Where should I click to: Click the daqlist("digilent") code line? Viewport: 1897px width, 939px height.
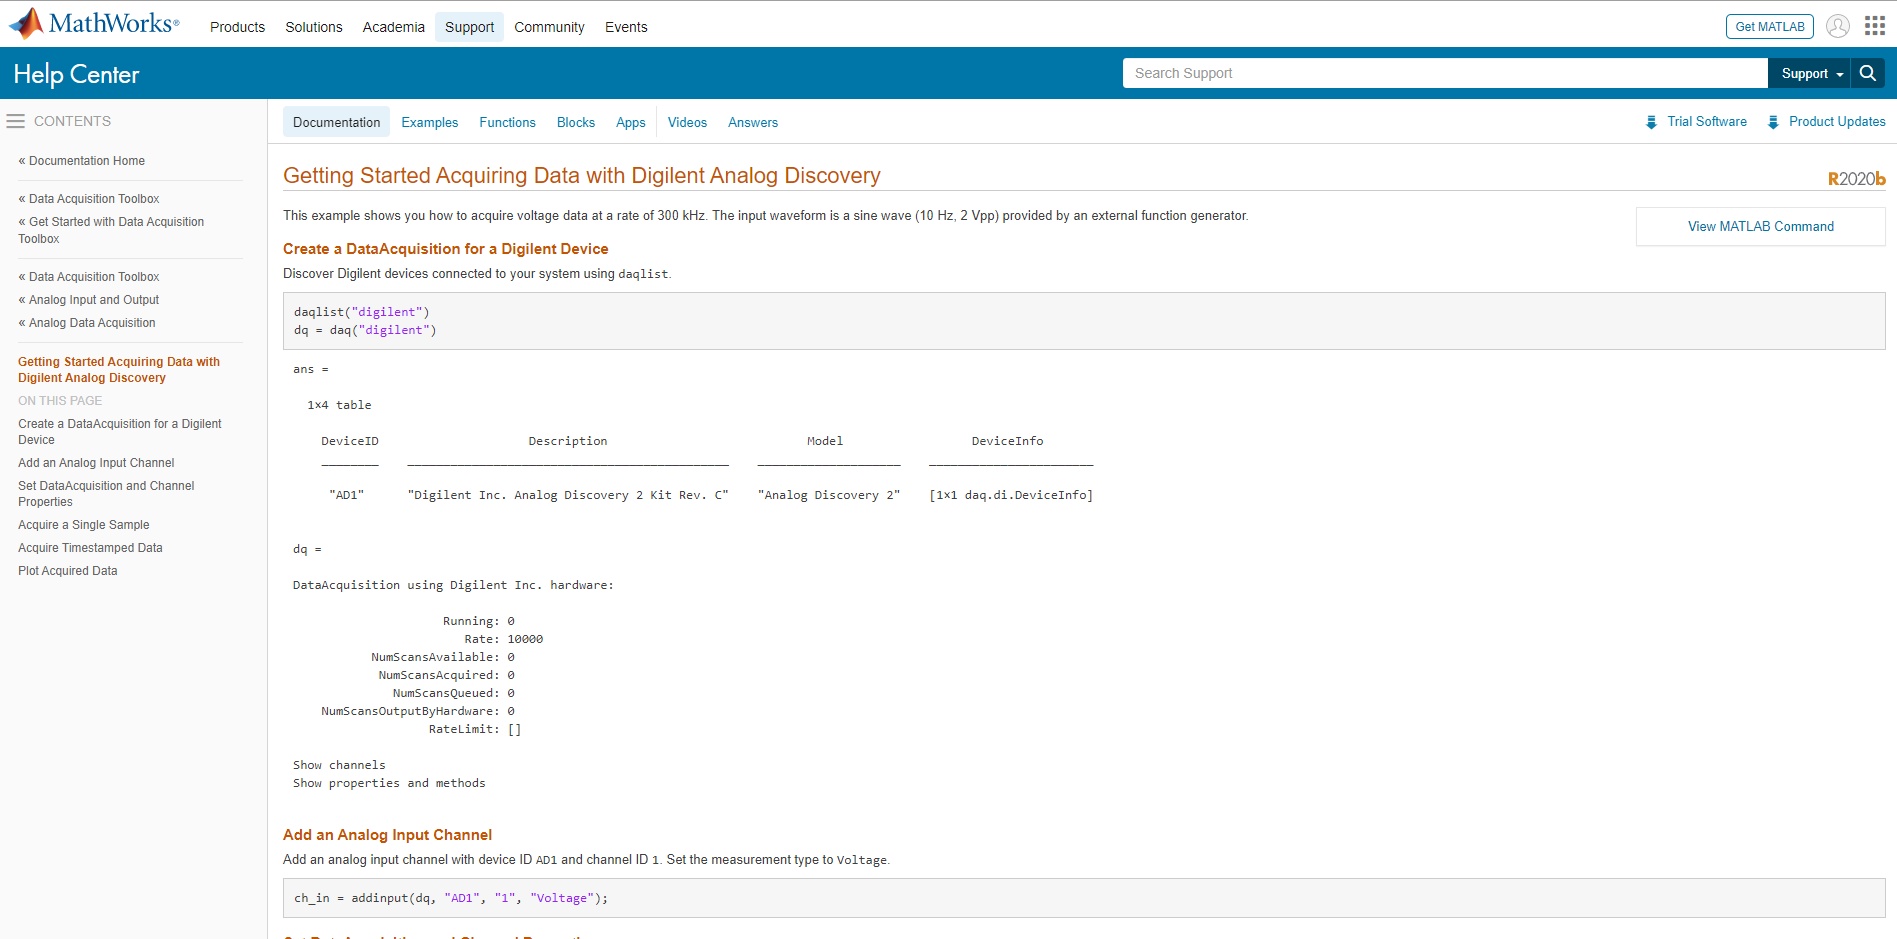click(361, 312)
